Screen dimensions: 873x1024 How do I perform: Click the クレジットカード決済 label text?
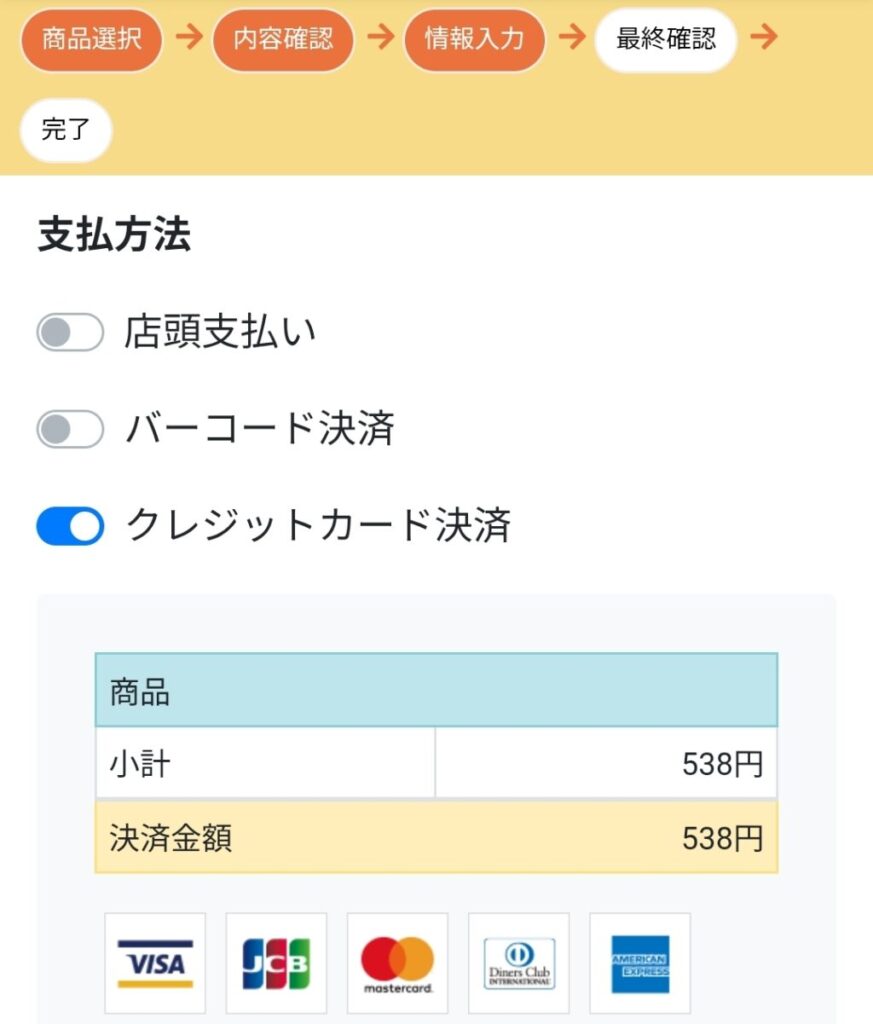pyautogui.click(x=318, y=526)
